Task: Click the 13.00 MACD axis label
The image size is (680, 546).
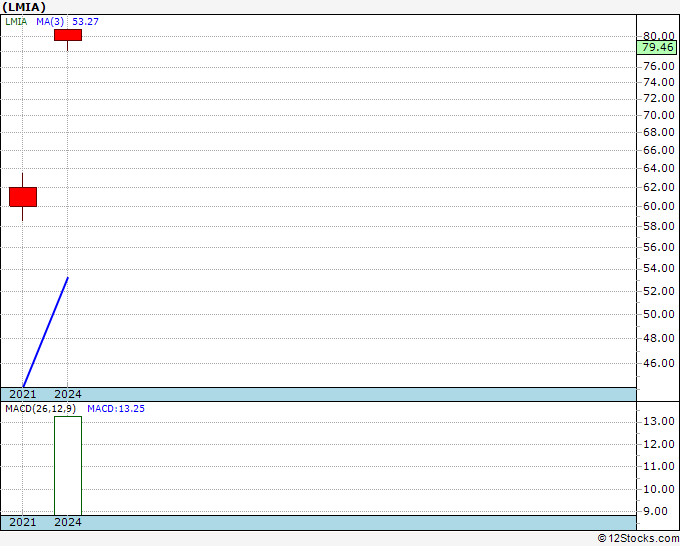Action: 659,421
